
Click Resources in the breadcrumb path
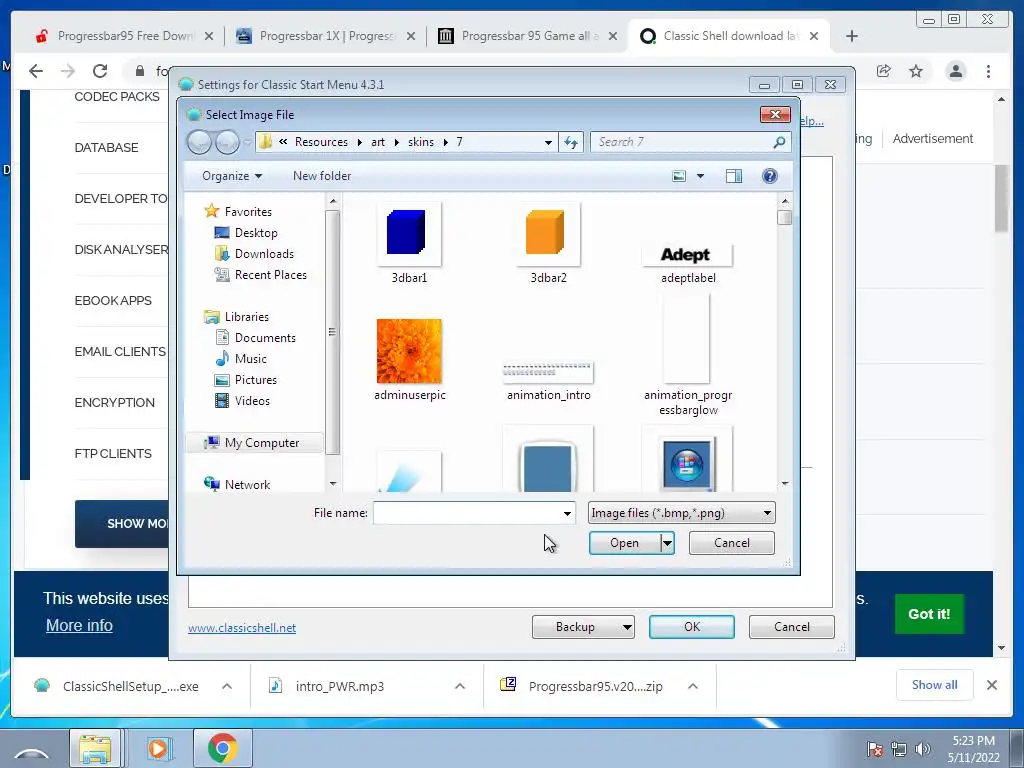(321, 142)
